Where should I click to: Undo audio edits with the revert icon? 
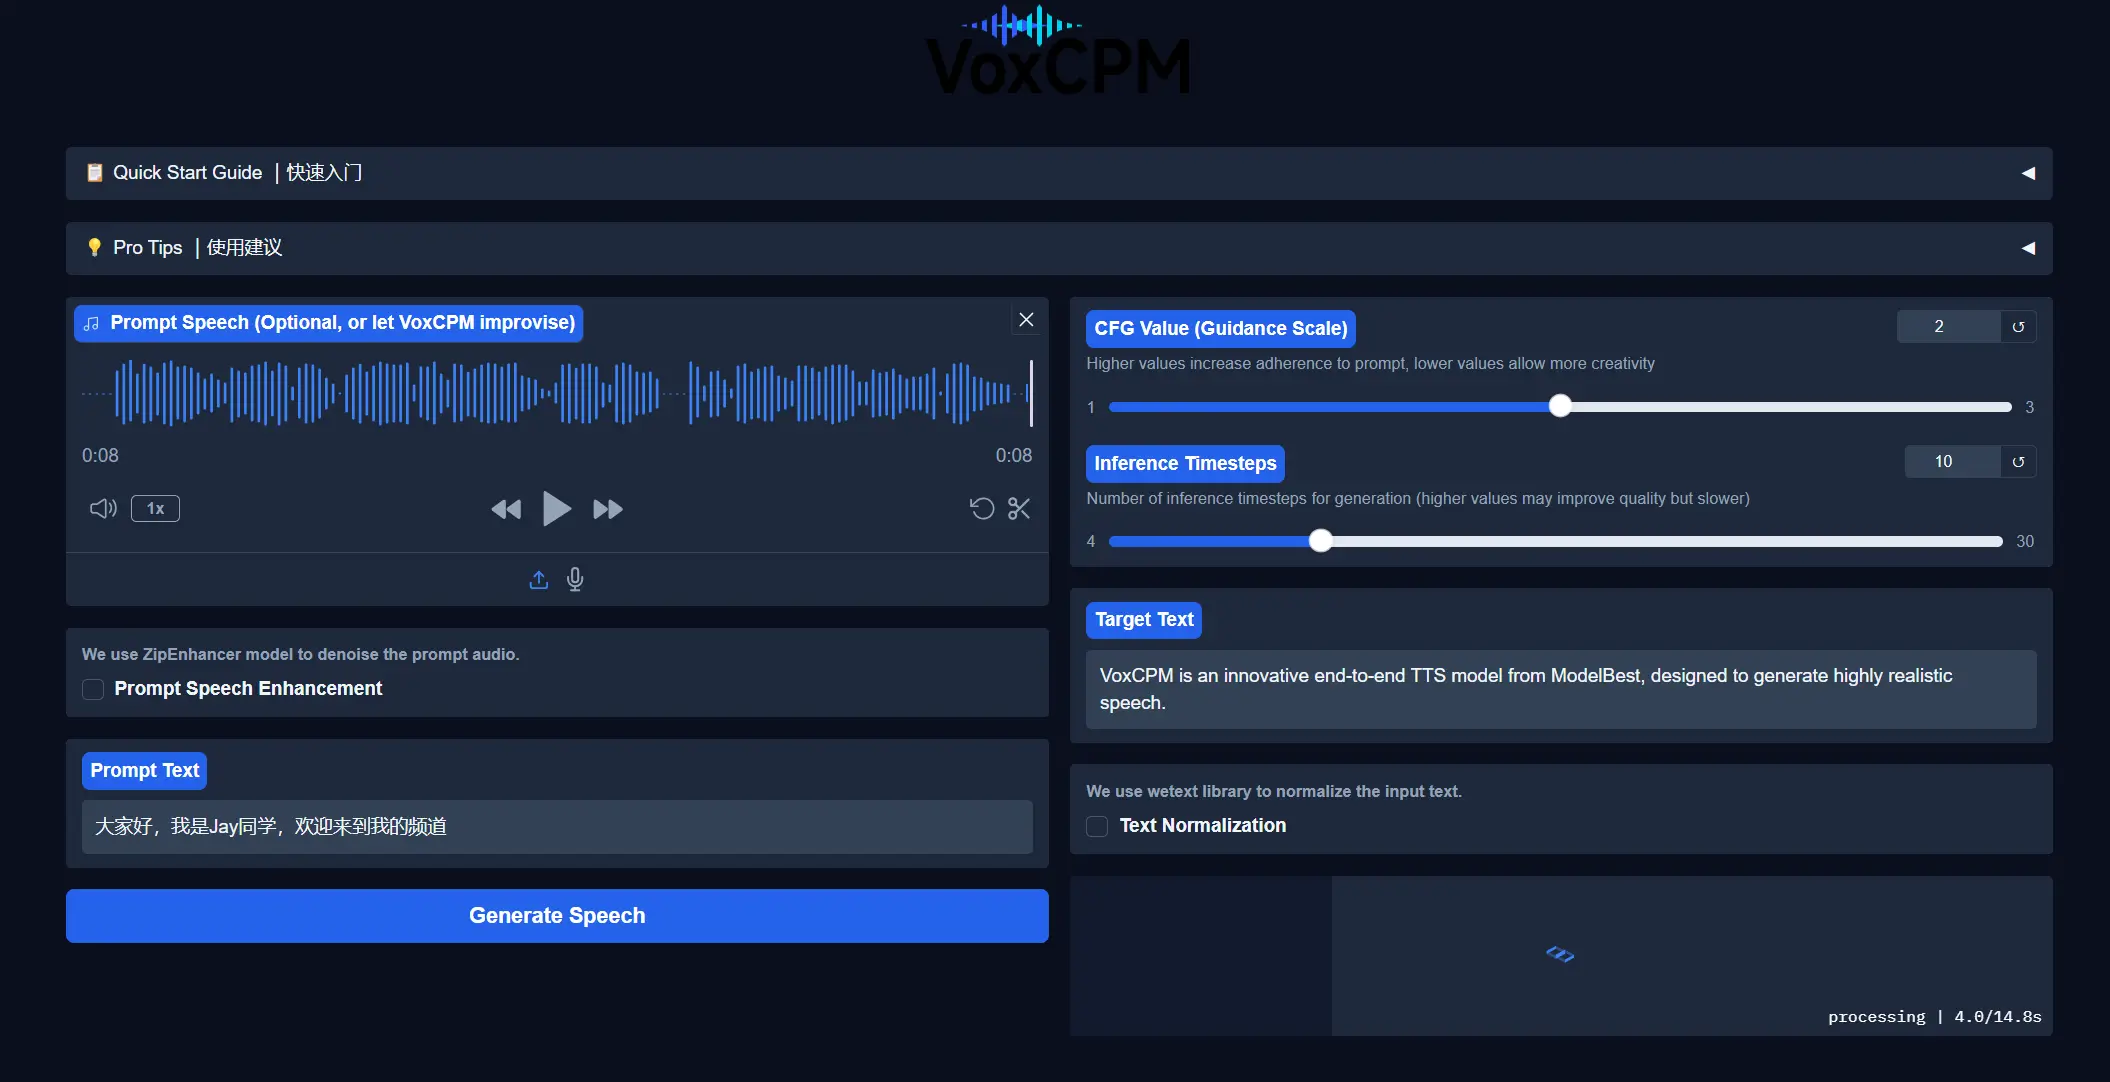click(982, 508)
